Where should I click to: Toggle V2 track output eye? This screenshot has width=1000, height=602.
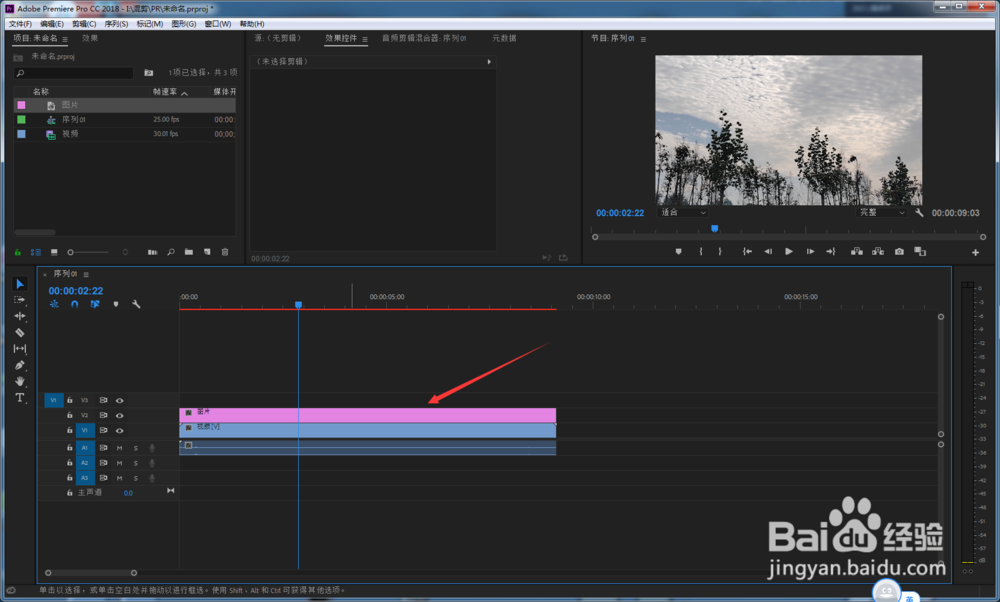click(119, 416)
